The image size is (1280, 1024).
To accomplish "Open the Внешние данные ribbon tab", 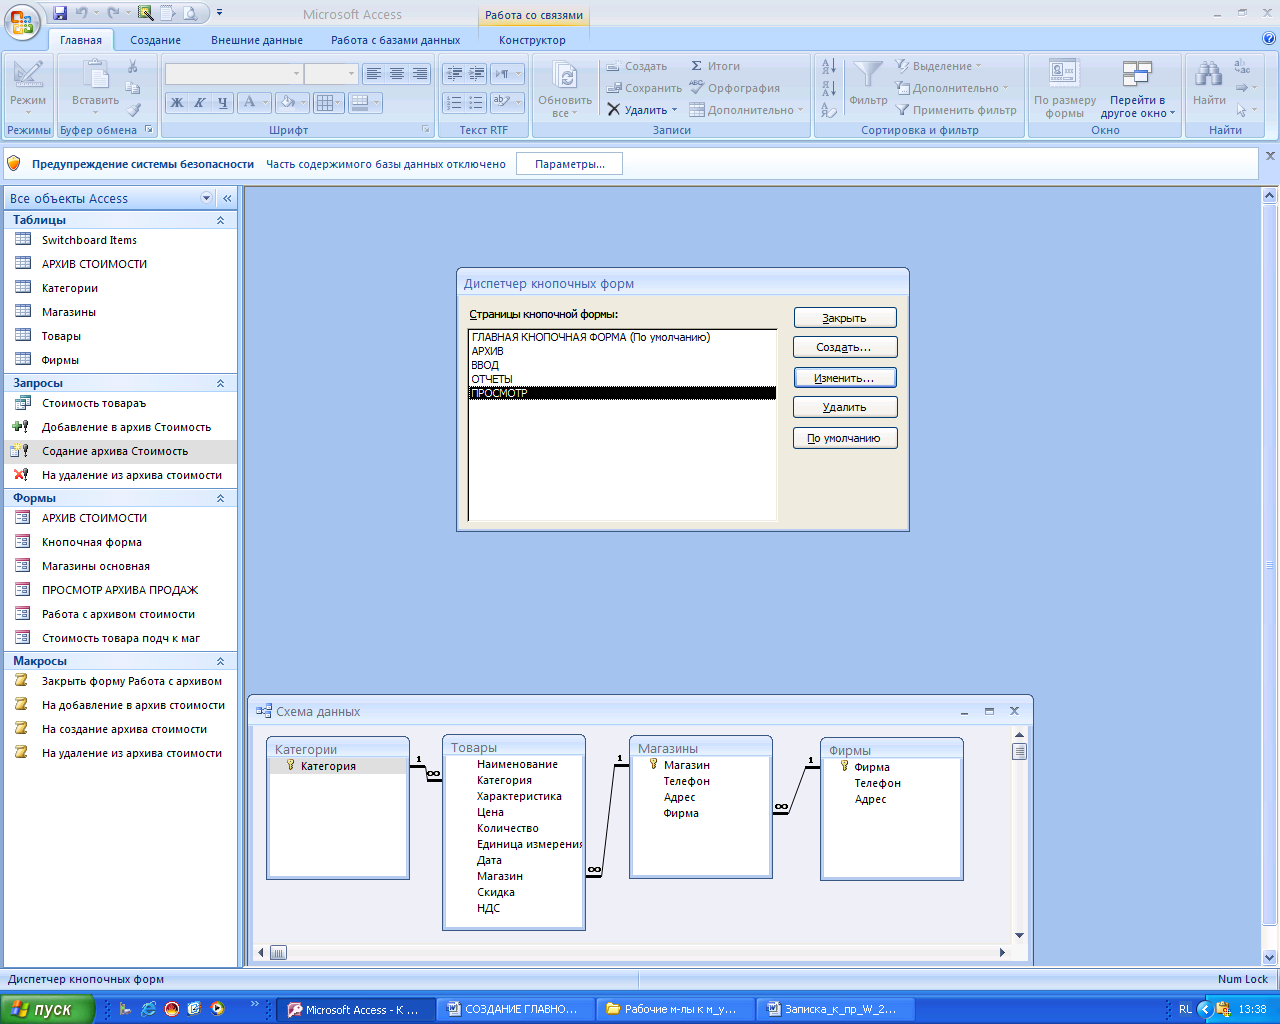I will click(x=256, y=40).
